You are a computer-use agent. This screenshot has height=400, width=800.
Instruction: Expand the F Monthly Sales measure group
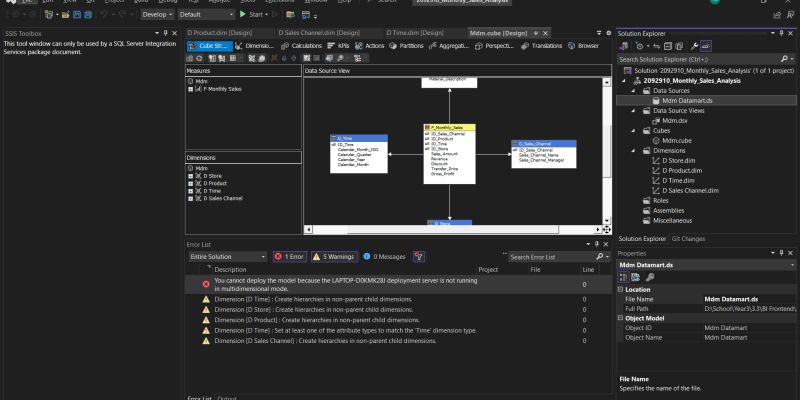(190, 89)
